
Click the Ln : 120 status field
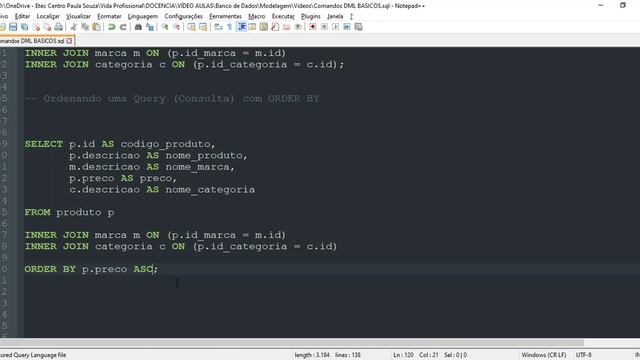tap(403, 355)
